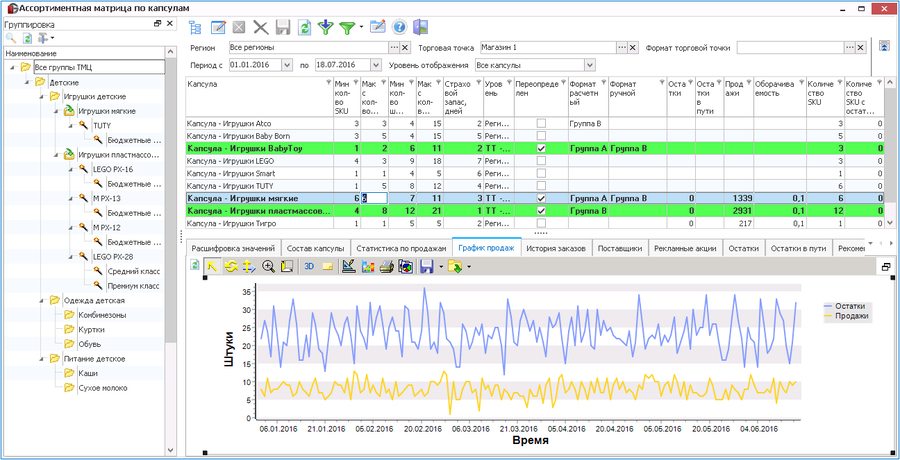Click the chart zoom magnifier icon
Image resolution: width=900 pixels, height=460 pixels.
pyautogui.click(x=268, y=266)
